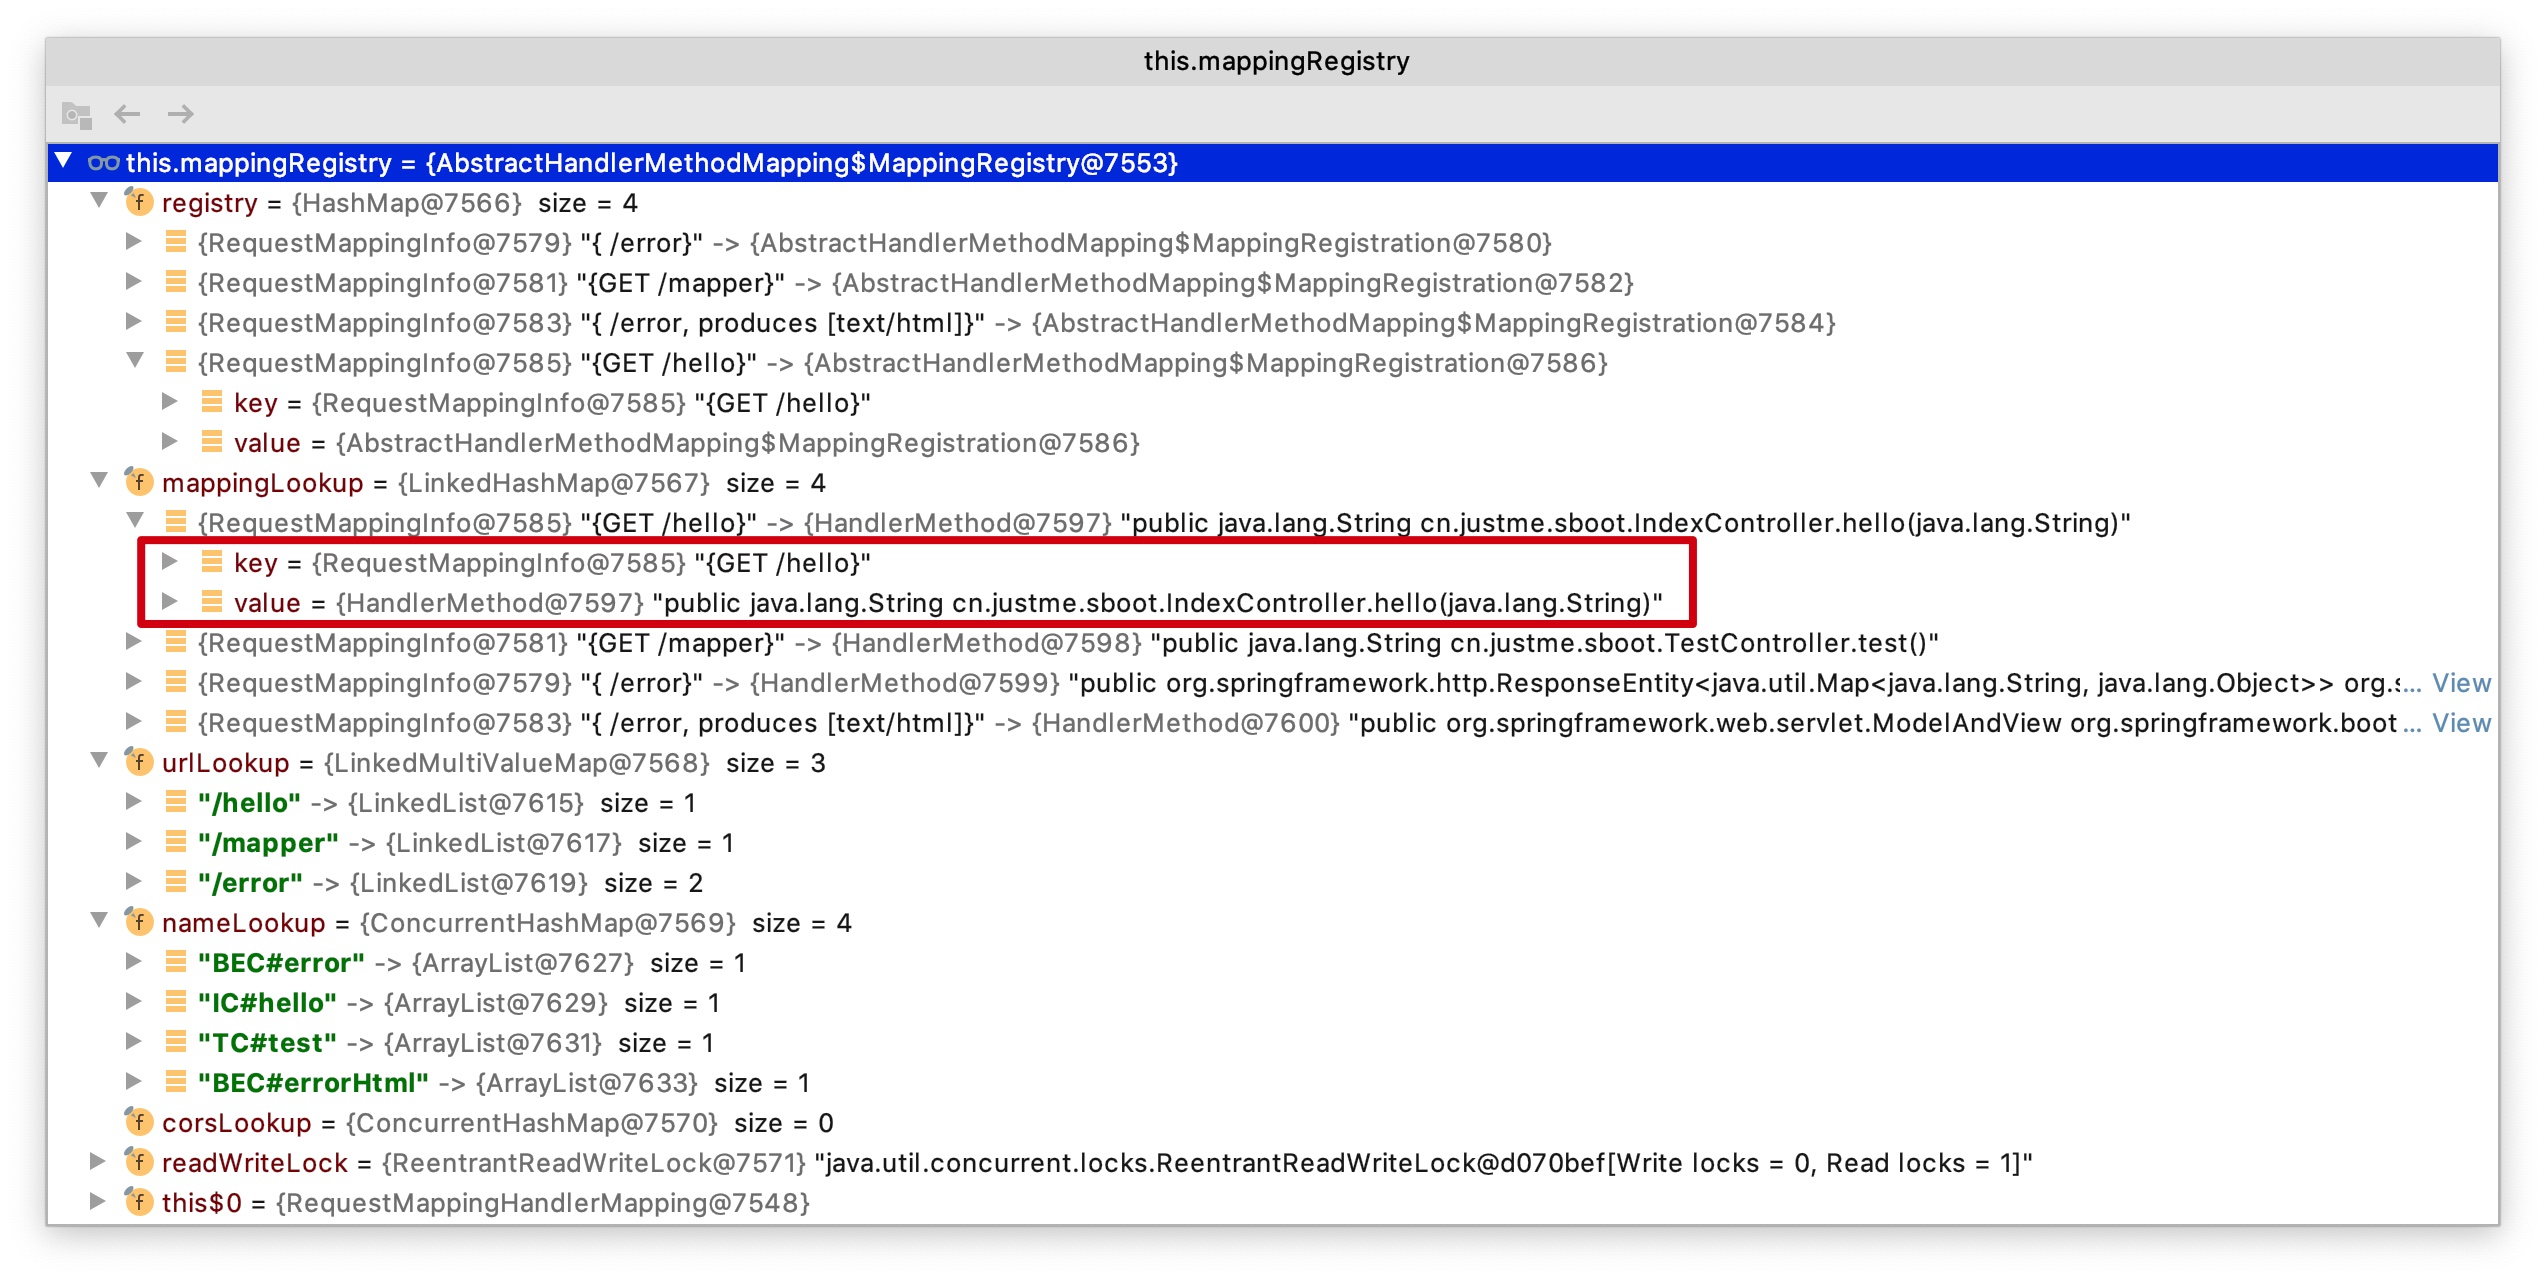The width and height of the screenshot is (2546, 1280).
Task: Click the field icon next to nameLookup
Action: pyautogui.click(x=139, y=922)
